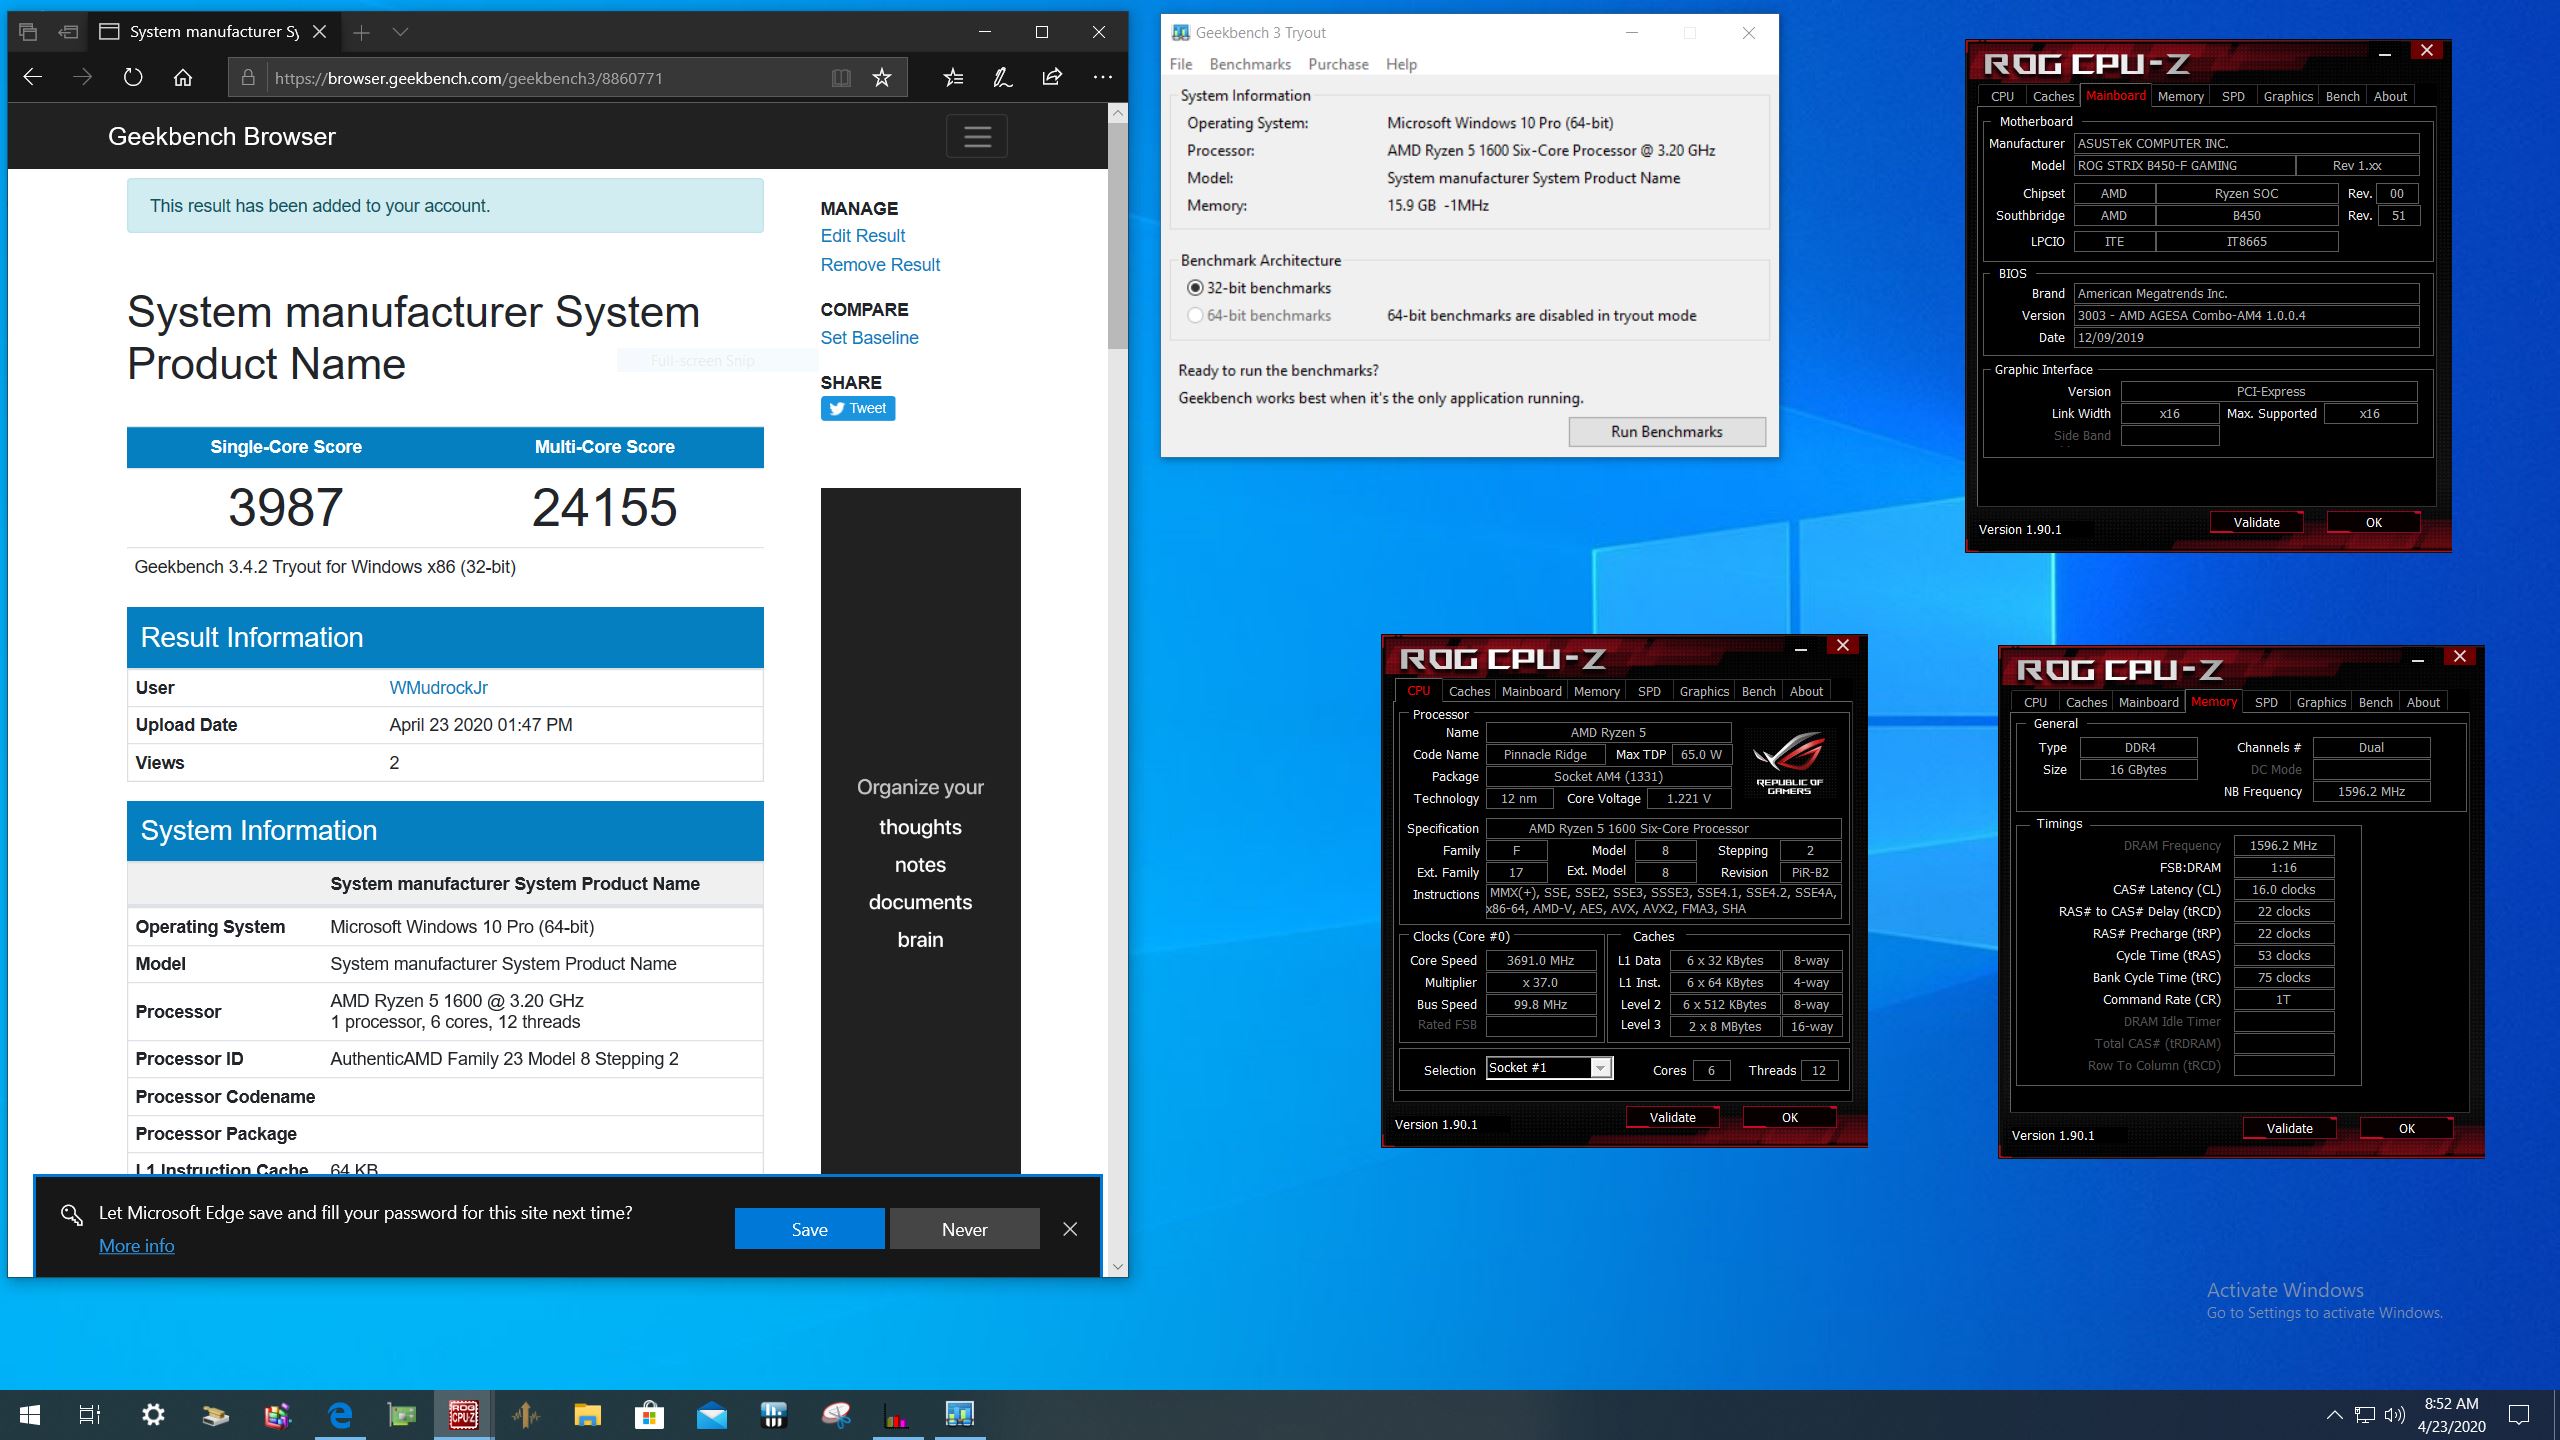Click 'Organize your thoughts' sidebar advertisement
The width and height of the screenshot is (2560, 1440).
pyautogui.click(x=920, y=830)
